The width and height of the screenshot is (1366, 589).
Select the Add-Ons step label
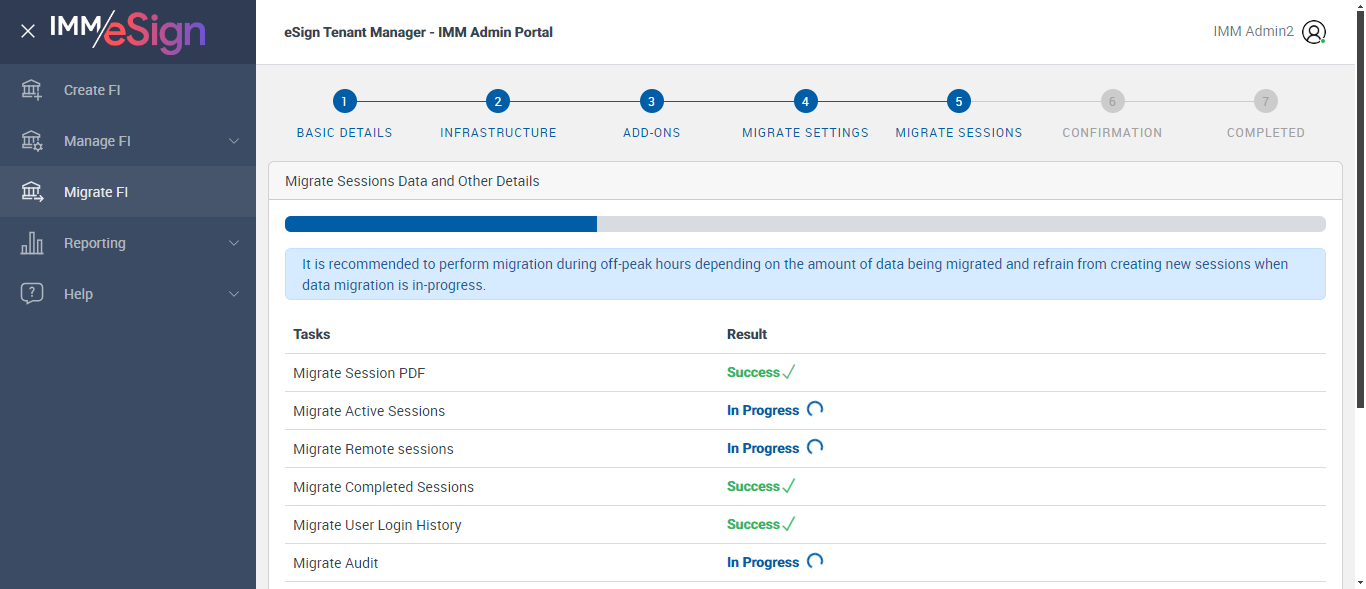pyautogui.click(x=652, y=133)
